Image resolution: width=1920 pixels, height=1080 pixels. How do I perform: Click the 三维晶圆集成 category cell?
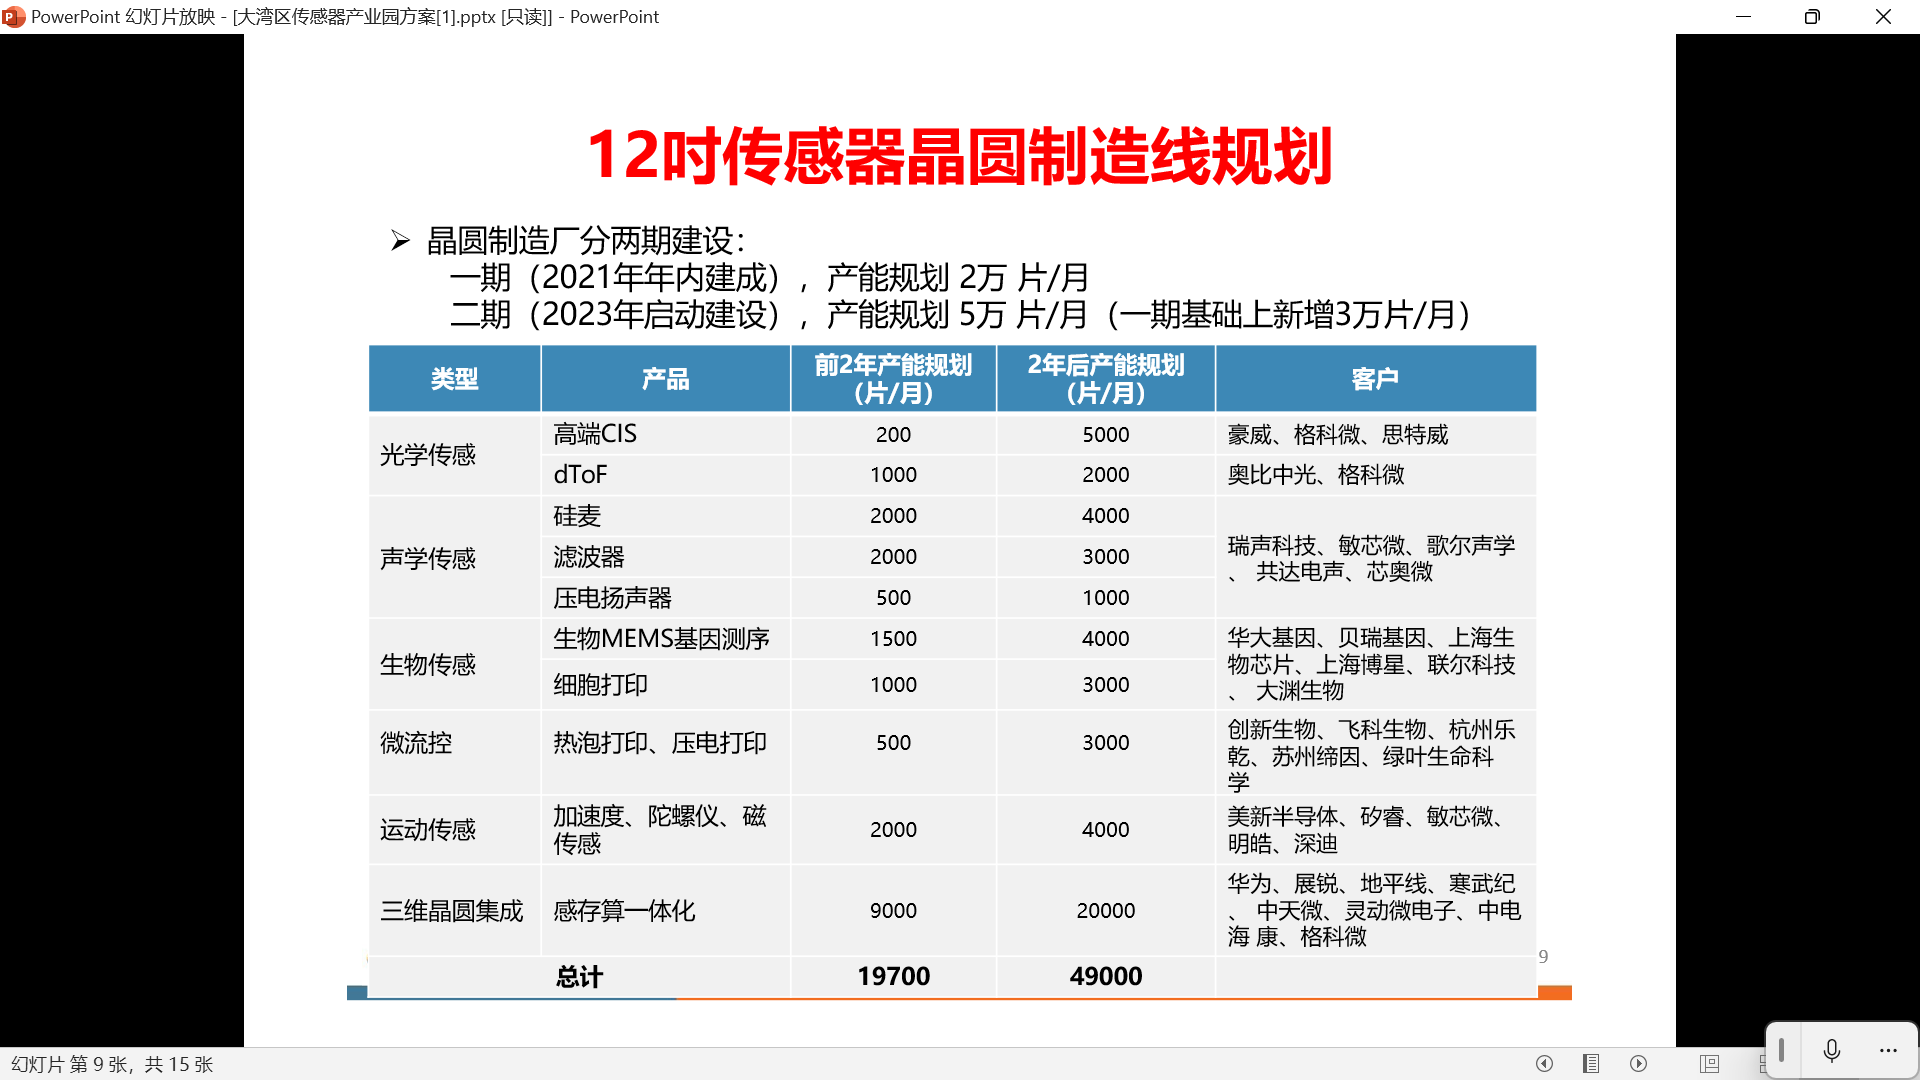(x=452, y=911)
